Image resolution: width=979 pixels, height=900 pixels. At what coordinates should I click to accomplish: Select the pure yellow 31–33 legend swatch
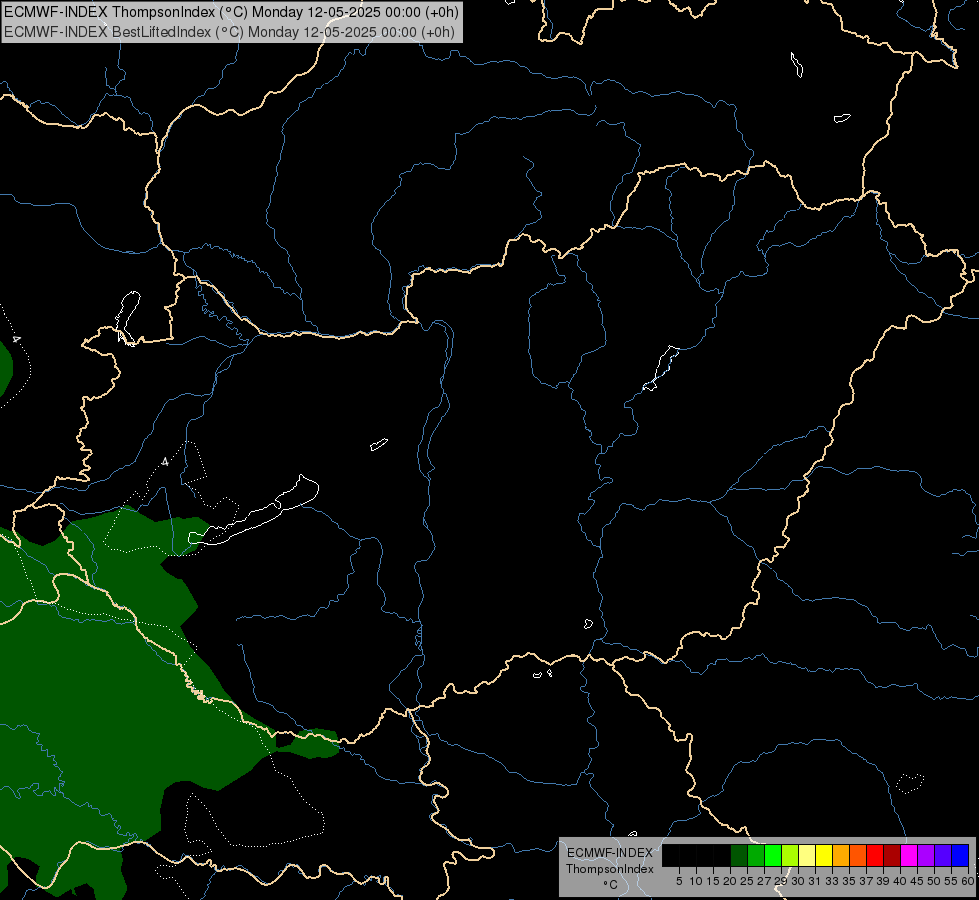click(x=824, y=855)
